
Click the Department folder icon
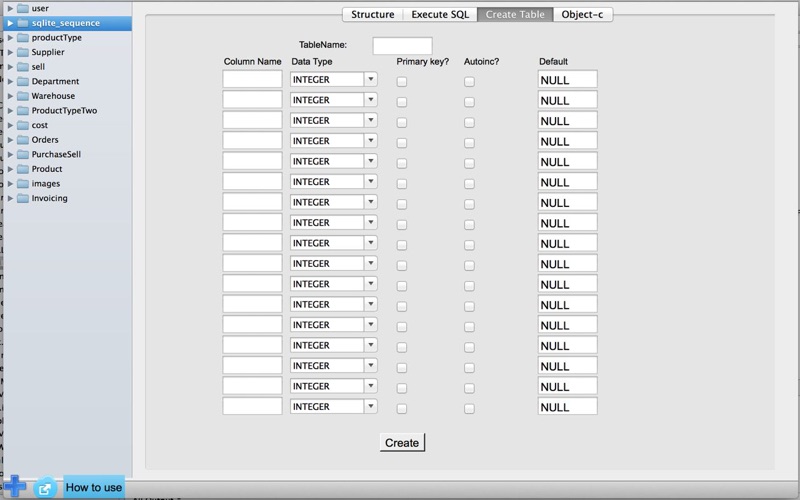point(22,82)
